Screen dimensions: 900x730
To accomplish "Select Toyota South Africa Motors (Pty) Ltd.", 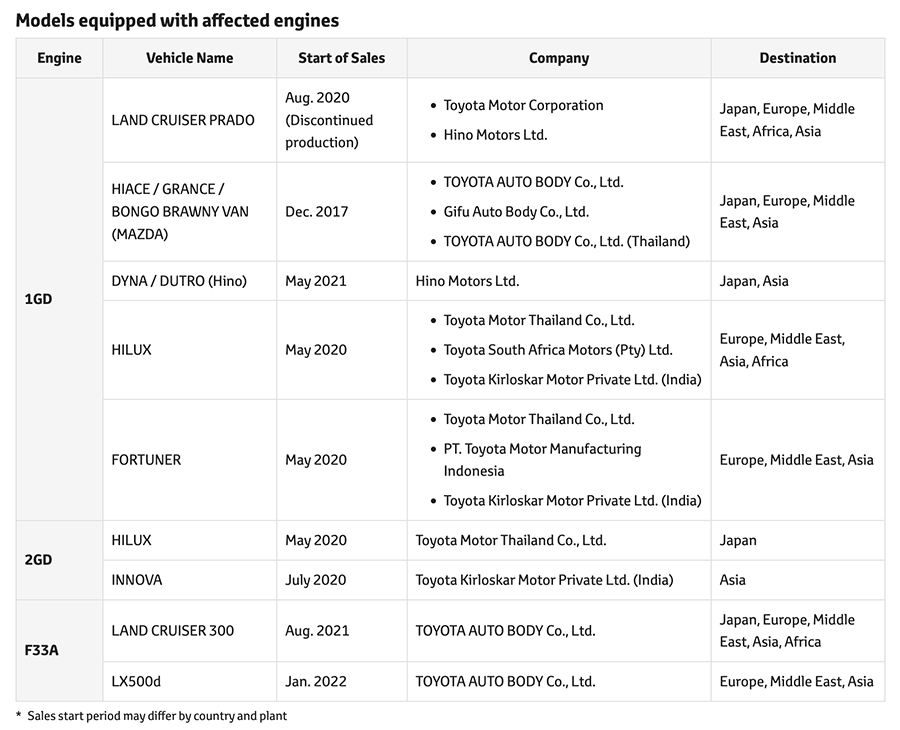I will pos(558,350).
